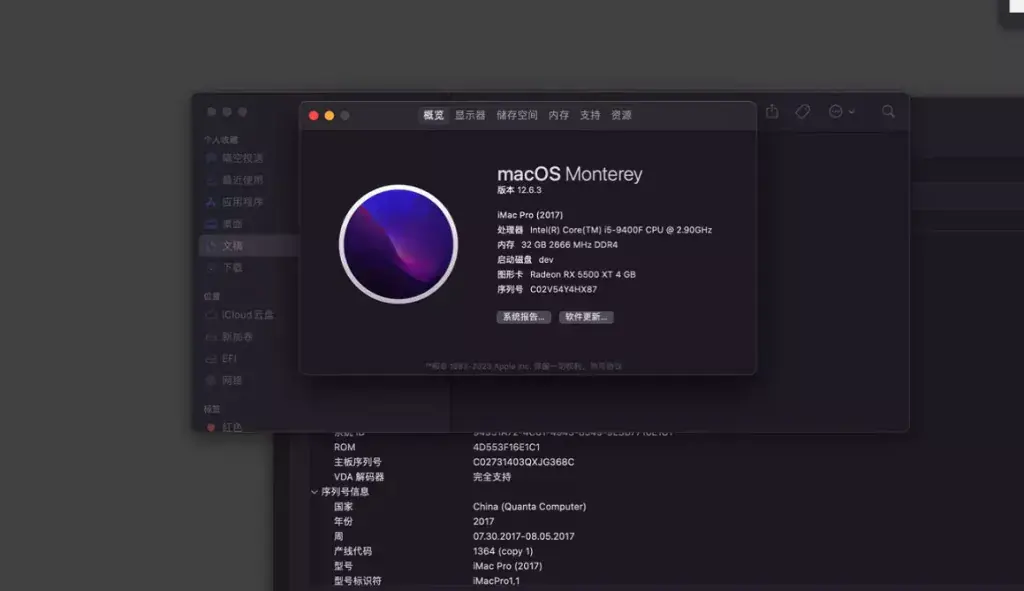Switch to the 显示器 displays tab

tap(470, 115)
